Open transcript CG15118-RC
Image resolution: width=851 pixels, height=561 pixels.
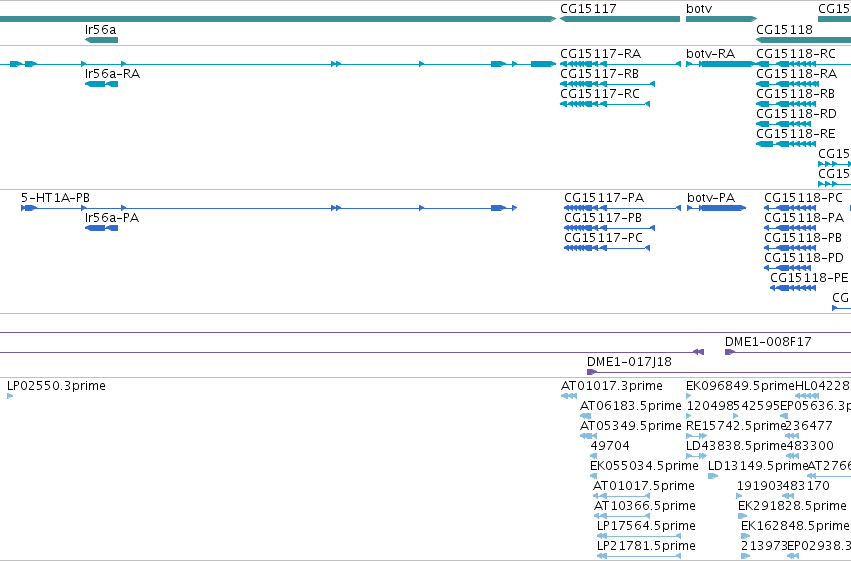[x=796, y=53]
